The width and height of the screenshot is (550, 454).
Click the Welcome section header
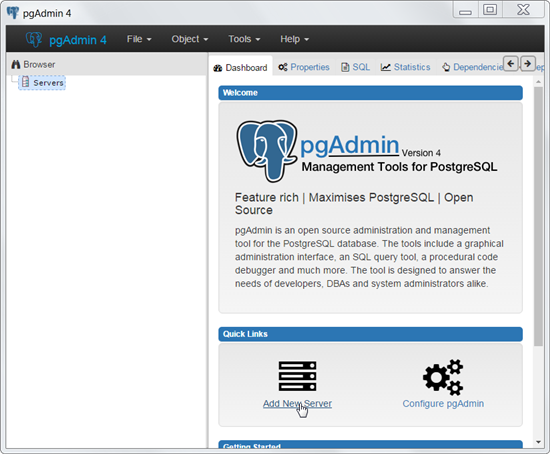tap(370, 93)
